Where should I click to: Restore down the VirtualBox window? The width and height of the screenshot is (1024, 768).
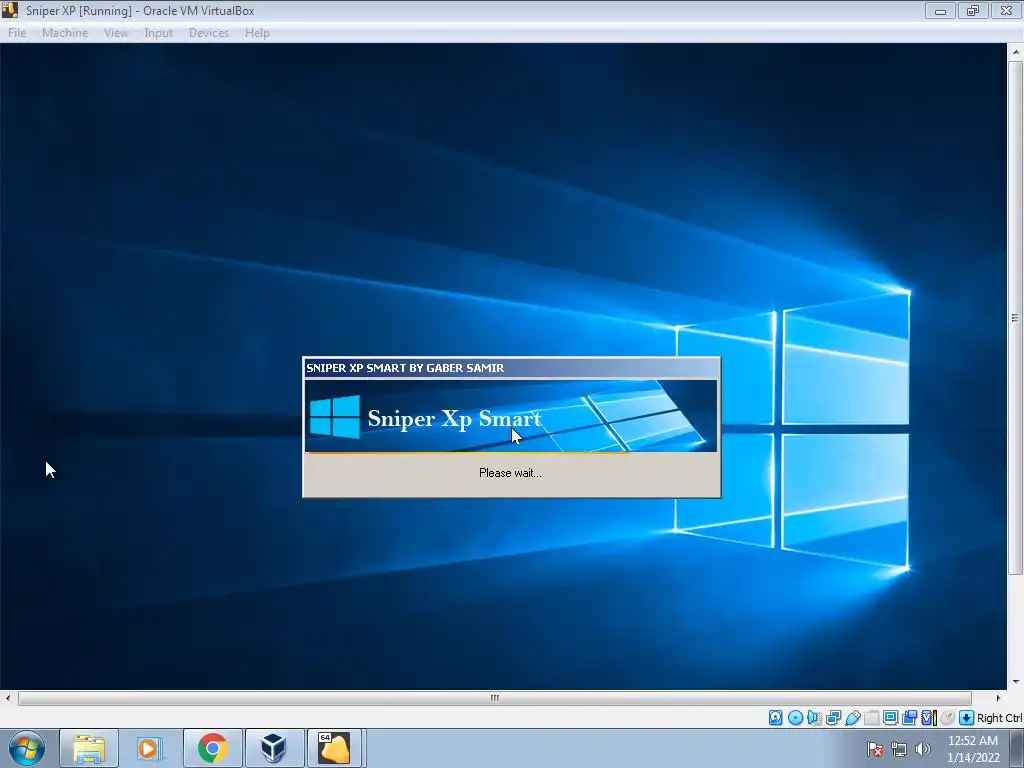tap(973, 10)
